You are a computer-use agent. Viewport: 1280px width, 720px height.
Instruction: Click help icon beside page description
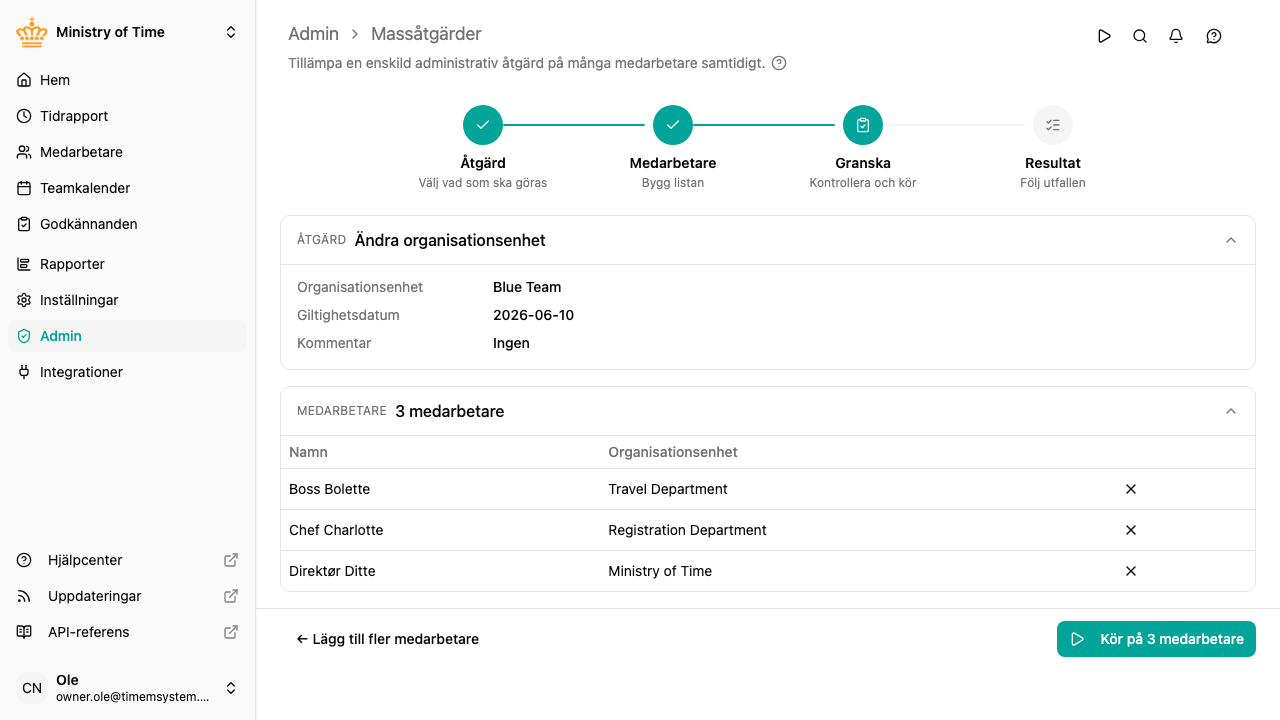click(779, 63)
